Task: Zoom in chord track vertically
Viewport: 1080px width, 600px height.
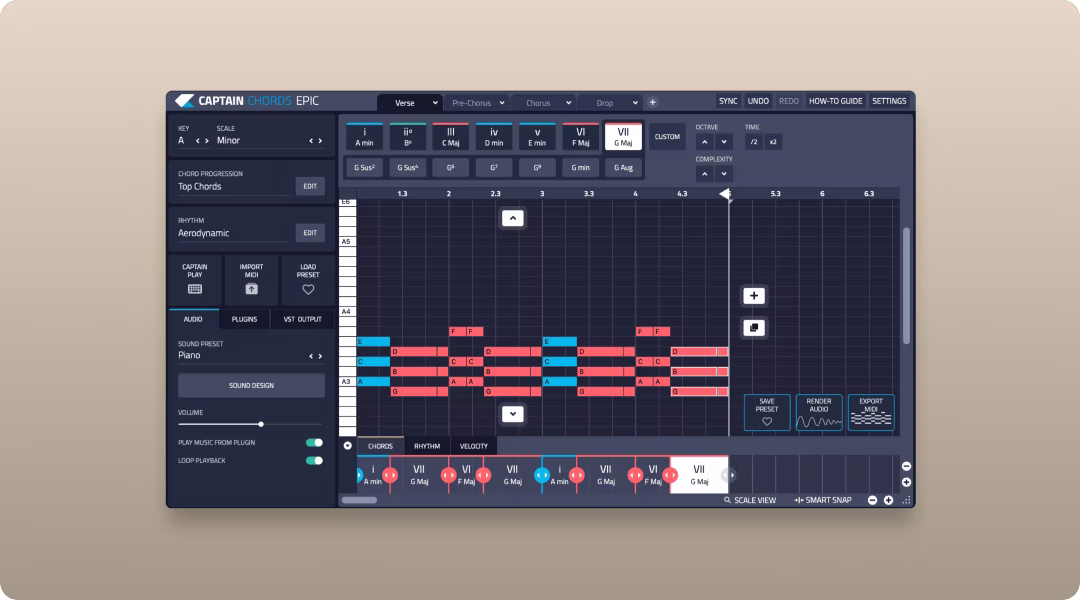Action: tap(906, 482)
